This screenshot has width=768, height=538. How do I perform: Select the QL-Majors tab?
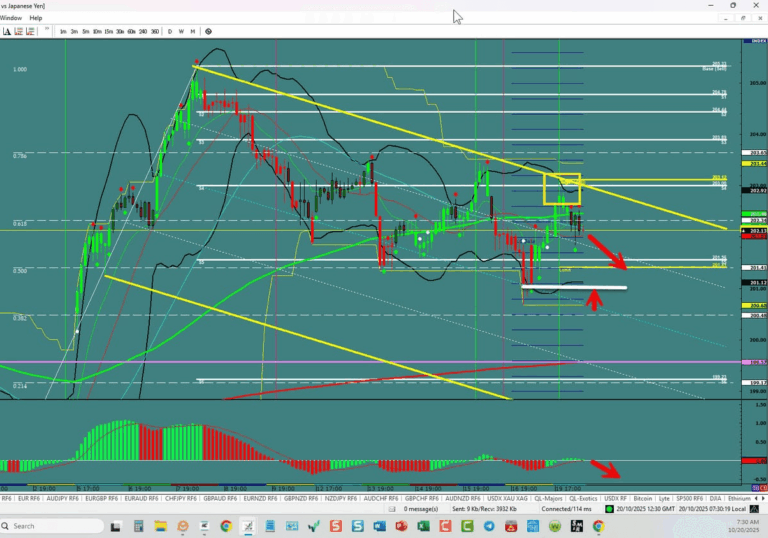point(548,498)
